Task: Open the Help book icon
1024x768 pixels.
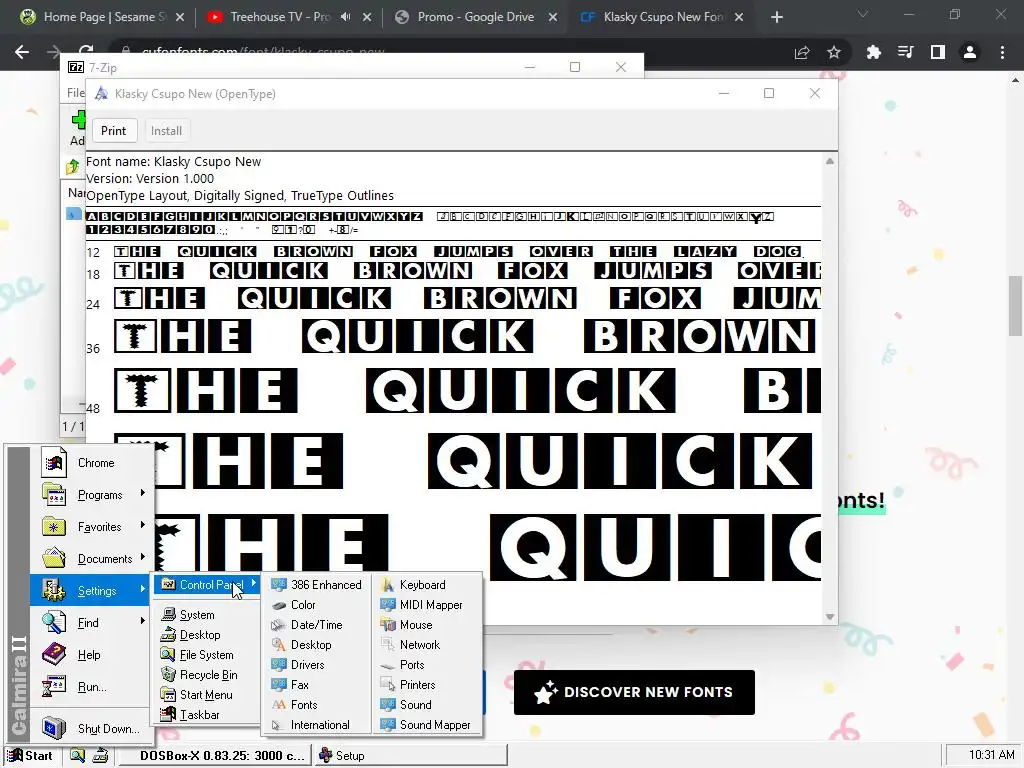Action: pos(54,654)
